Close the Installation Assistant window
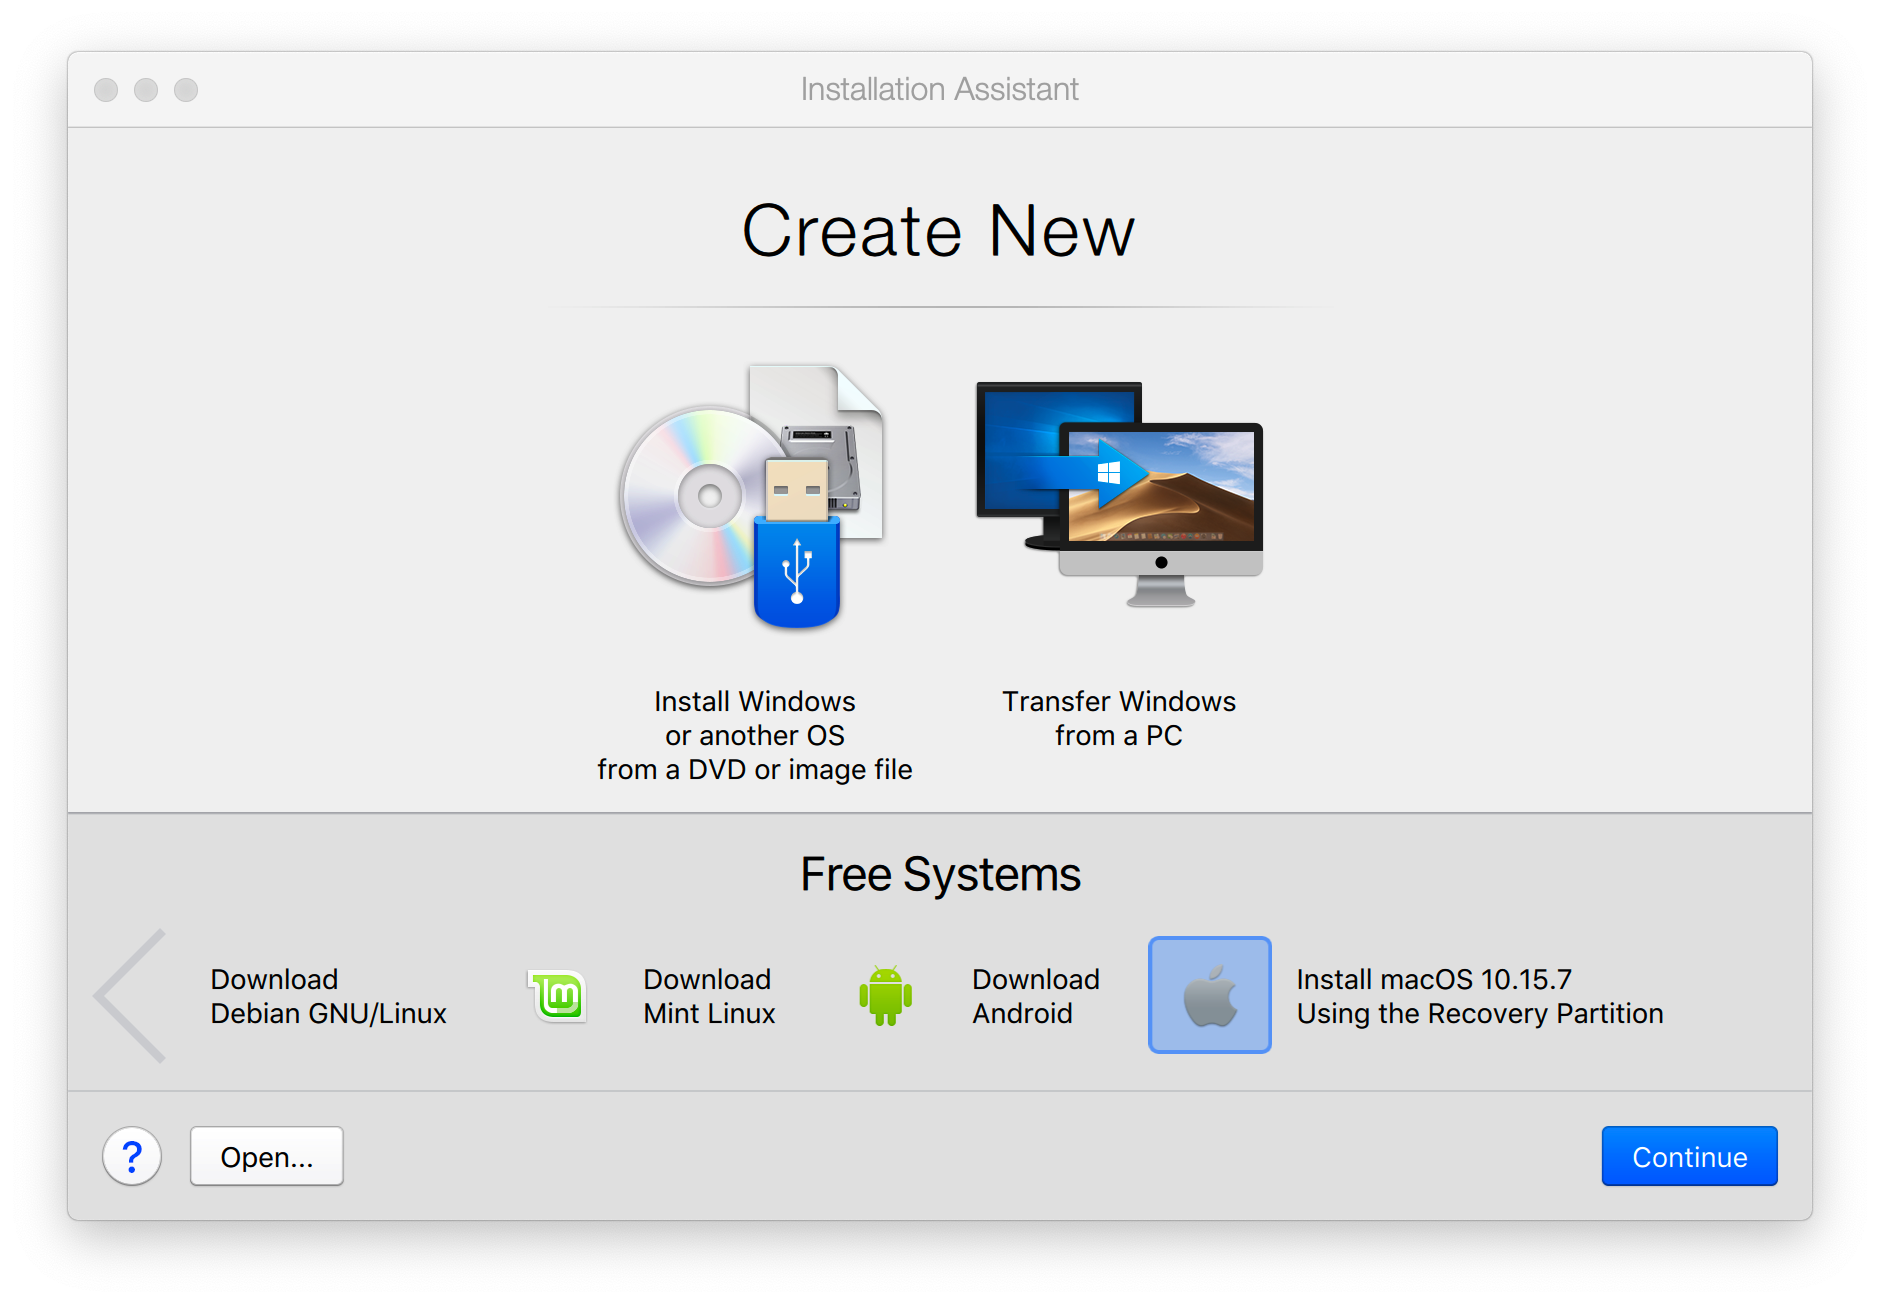 click(106, 90)
